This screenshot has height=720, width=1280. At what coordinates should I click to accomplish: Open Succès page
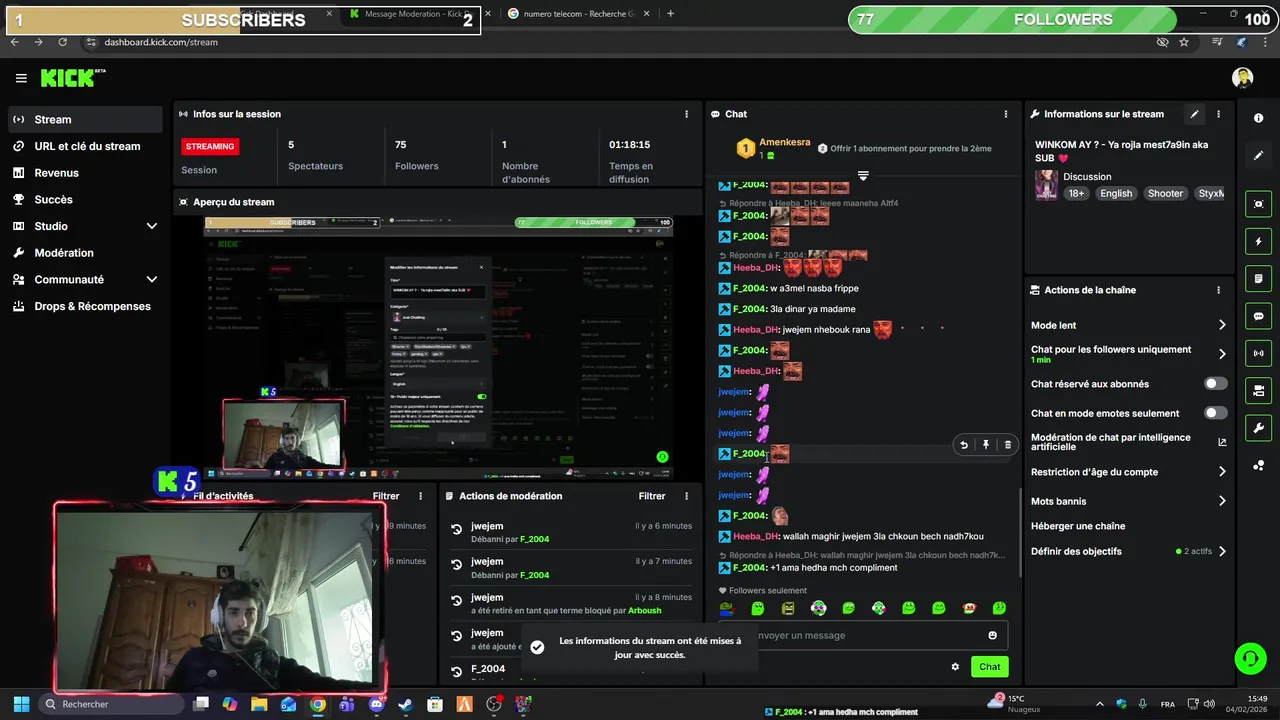tap(85, 199)
